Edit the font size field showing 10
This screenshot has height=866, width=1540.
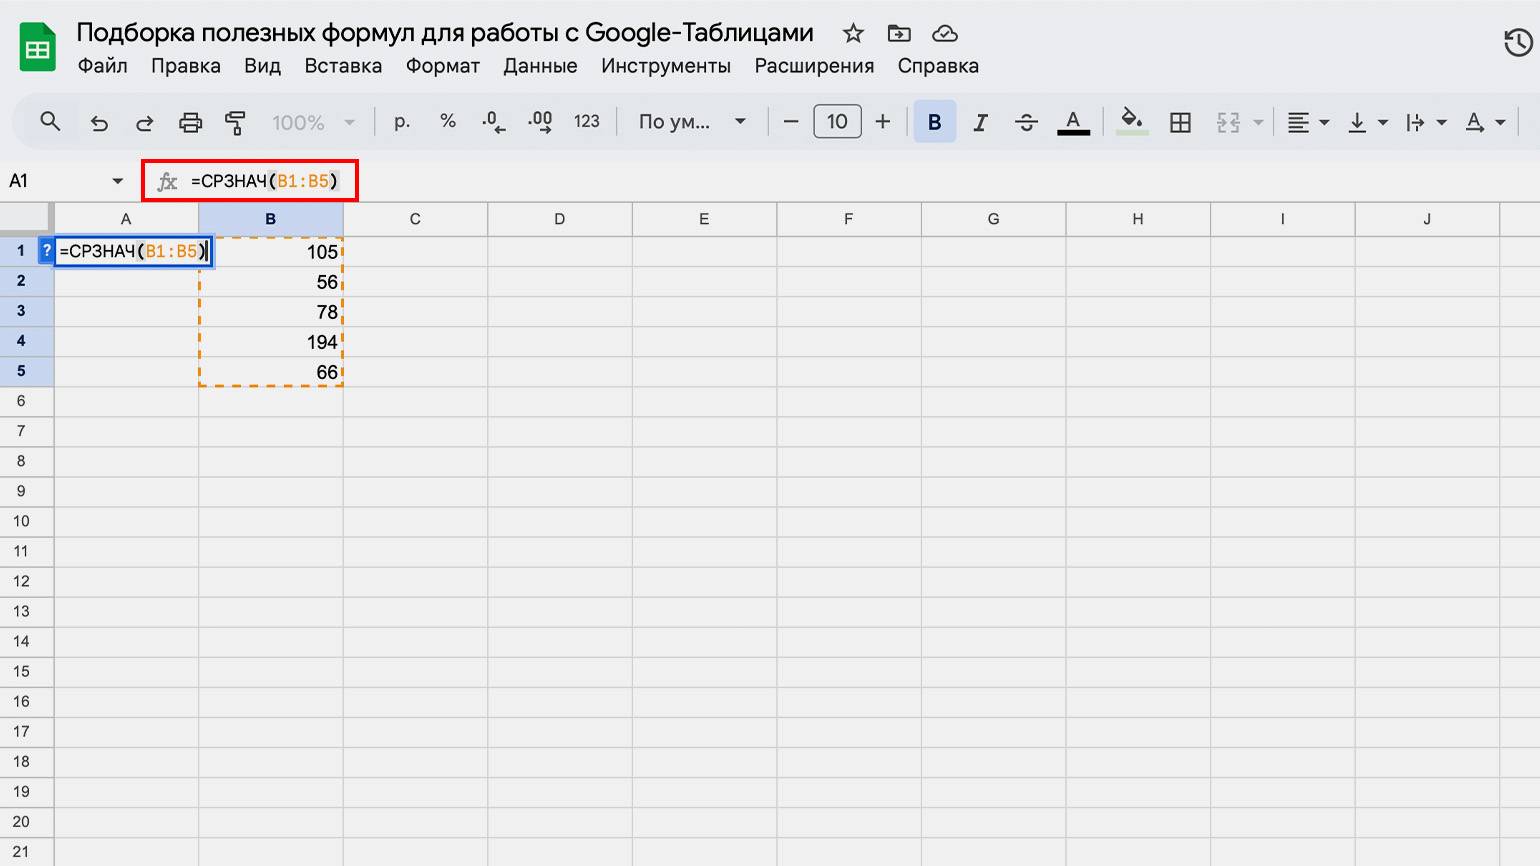point(837,122)
